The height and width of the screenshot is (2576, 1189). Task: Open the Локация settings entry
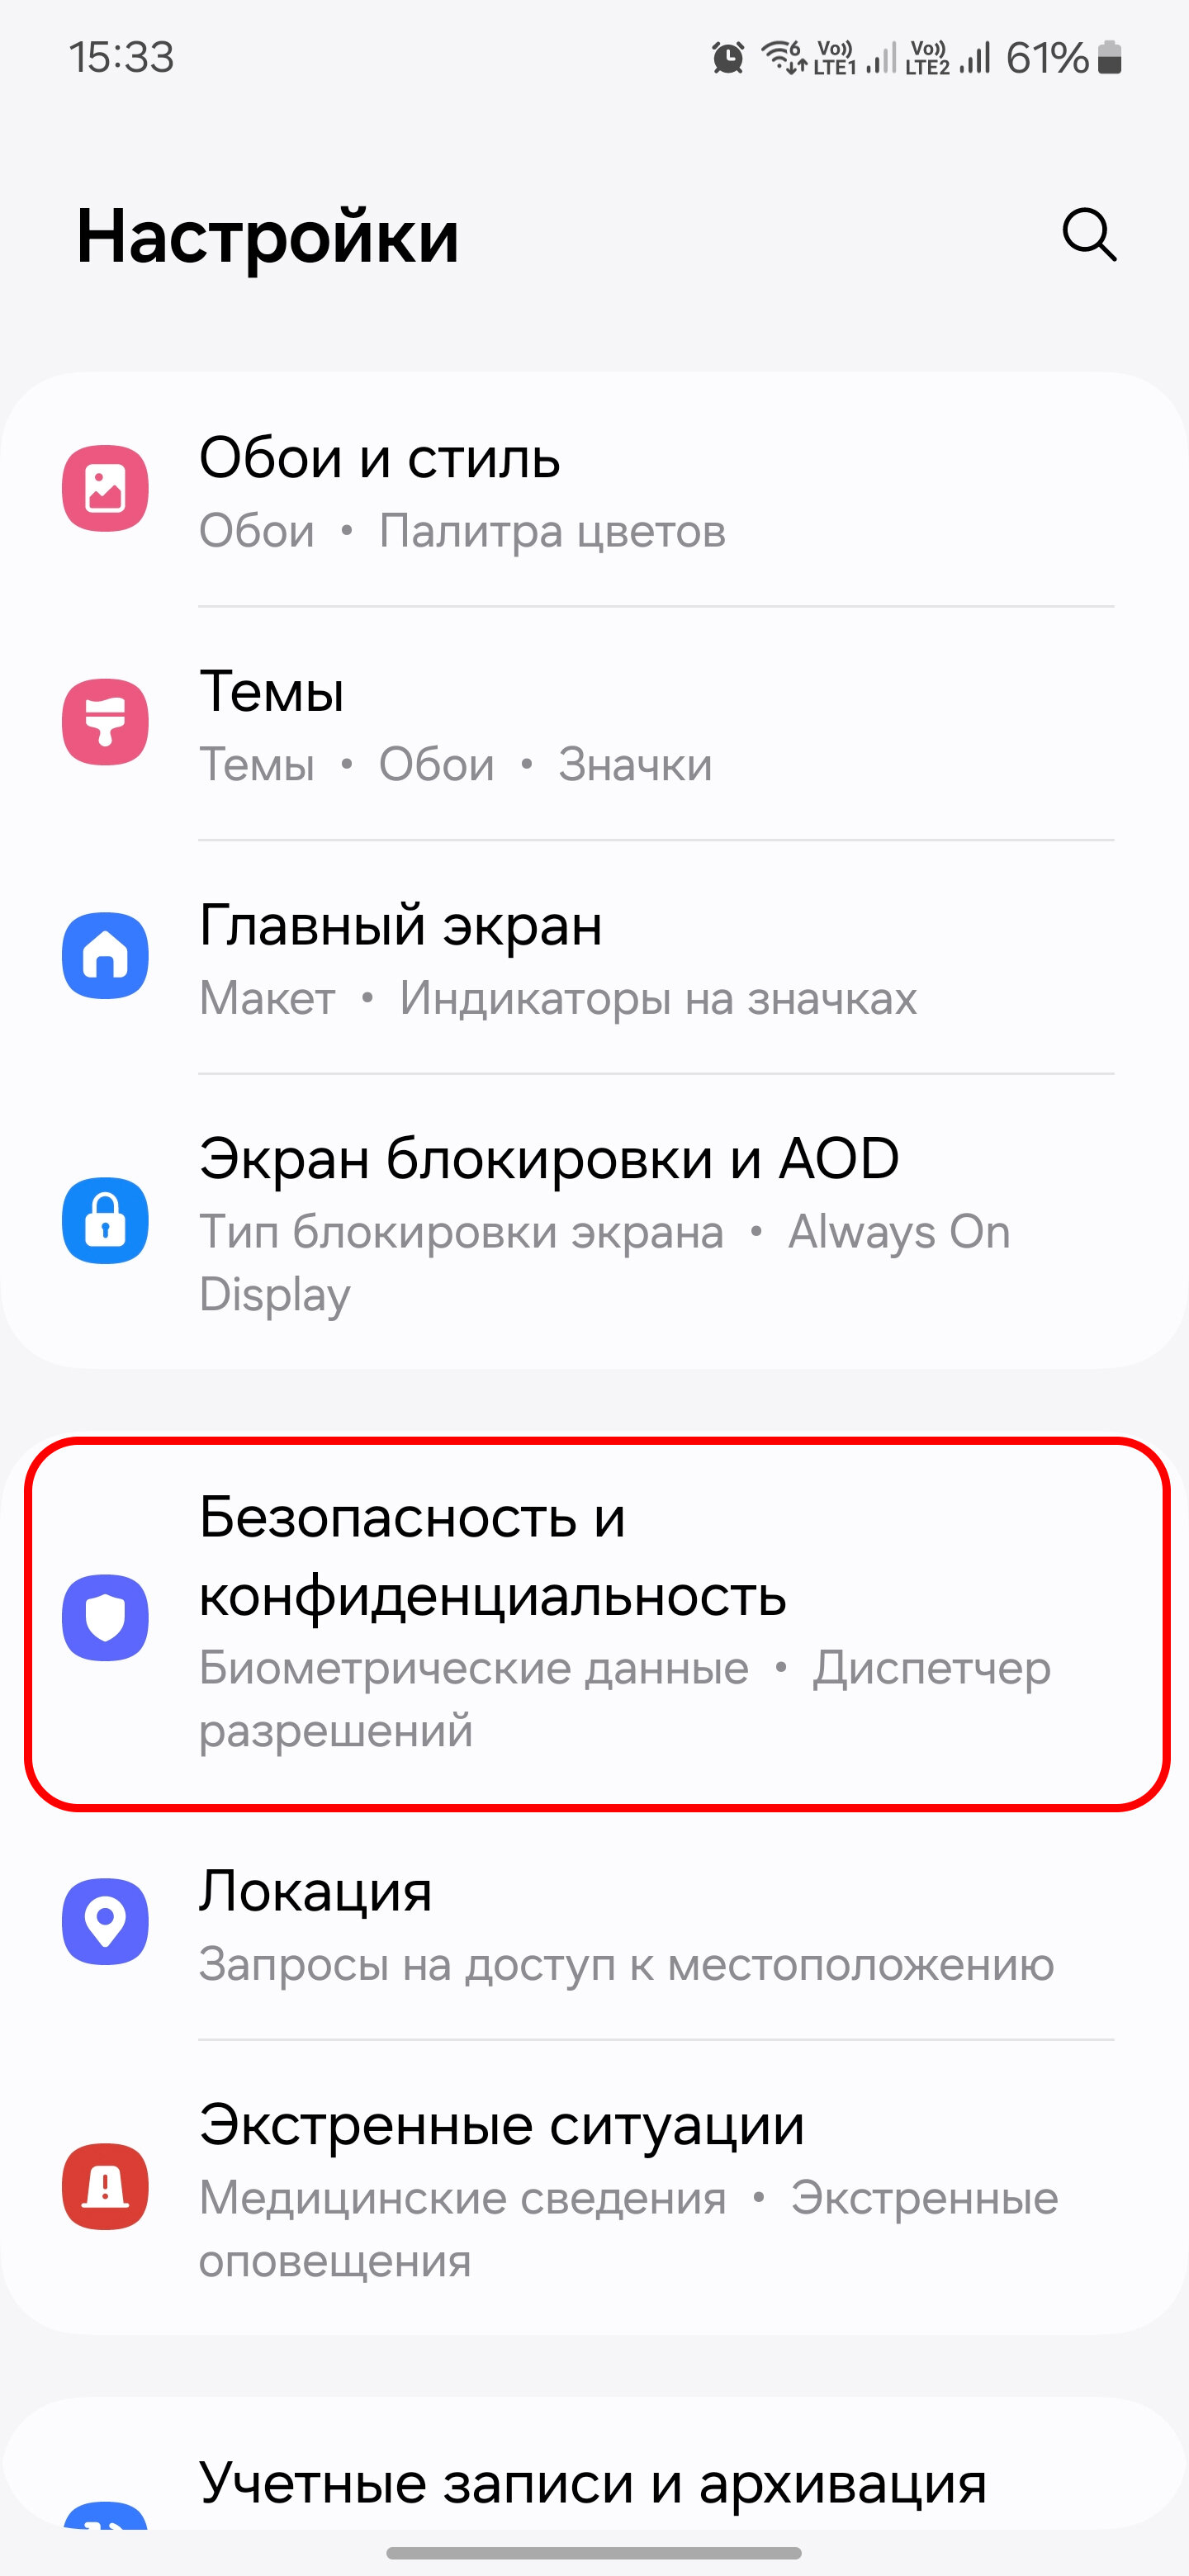594,1924
